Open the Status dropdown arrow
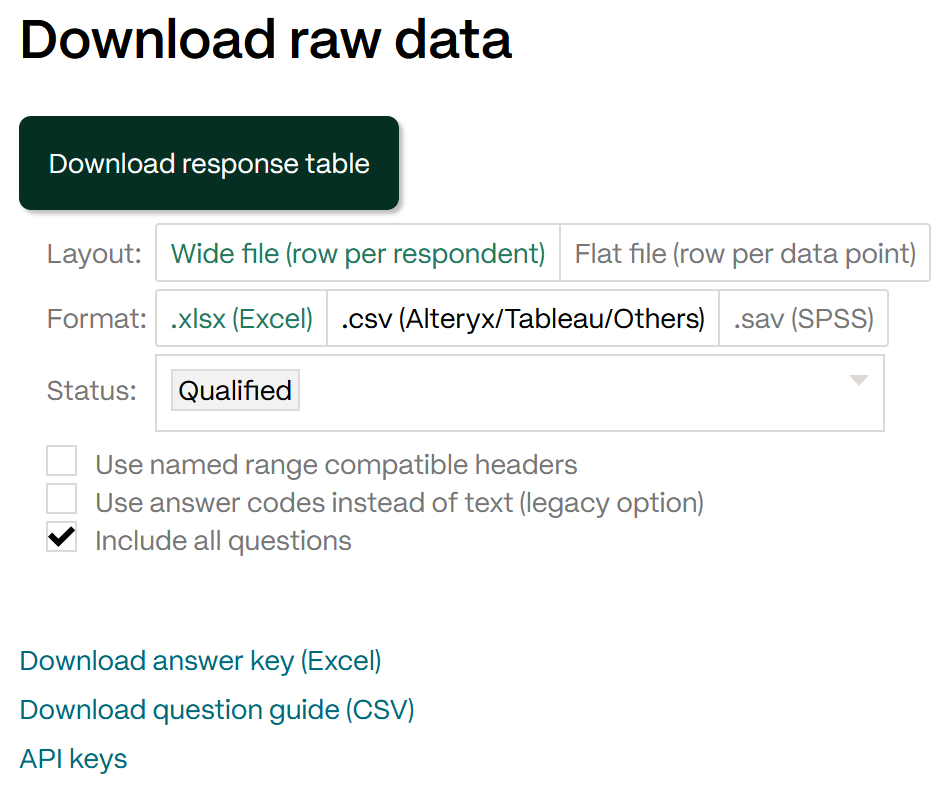The image size is (948, 789). point(859,380)
